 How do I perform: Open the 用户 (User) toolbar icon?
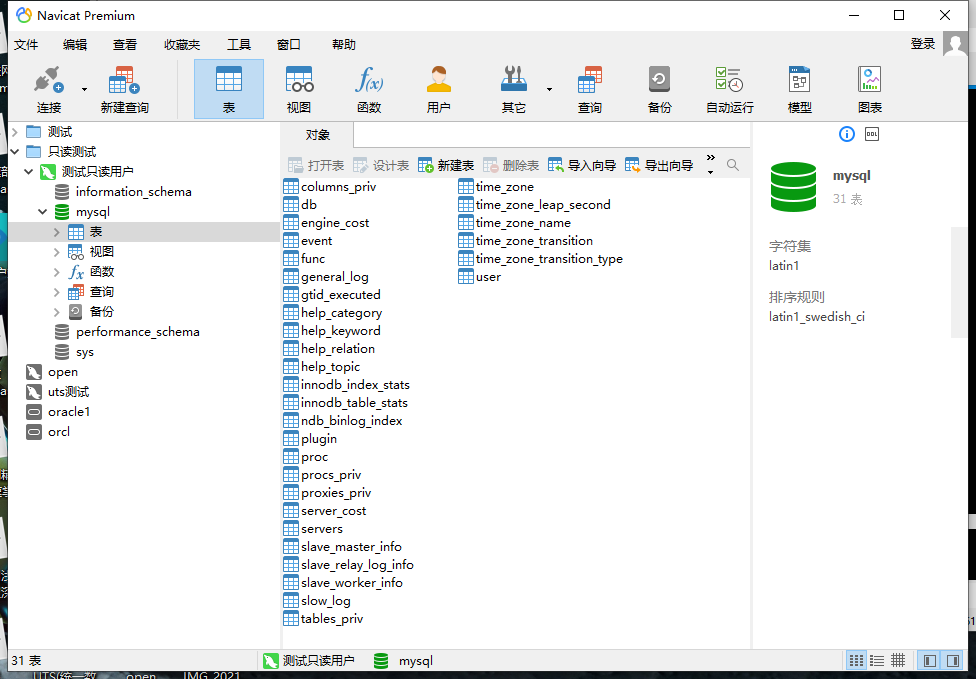[438, 89]
